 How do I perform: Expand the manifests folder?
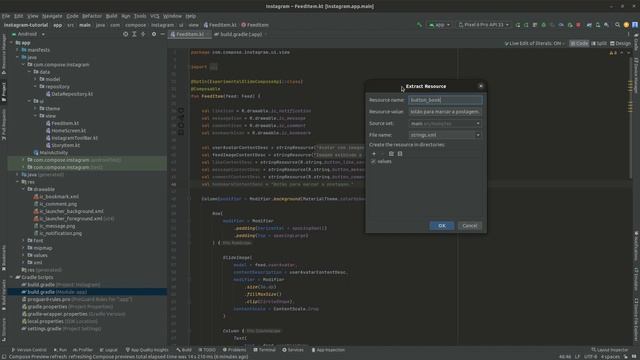[x=18, y=50]
